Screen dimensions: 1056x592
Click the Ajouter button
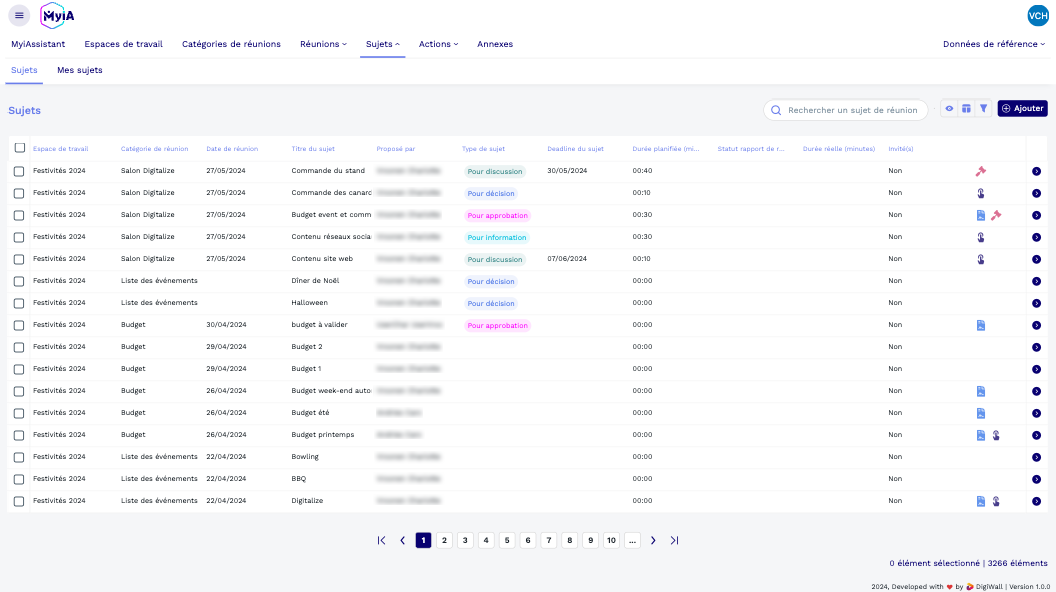point(1022,109)
